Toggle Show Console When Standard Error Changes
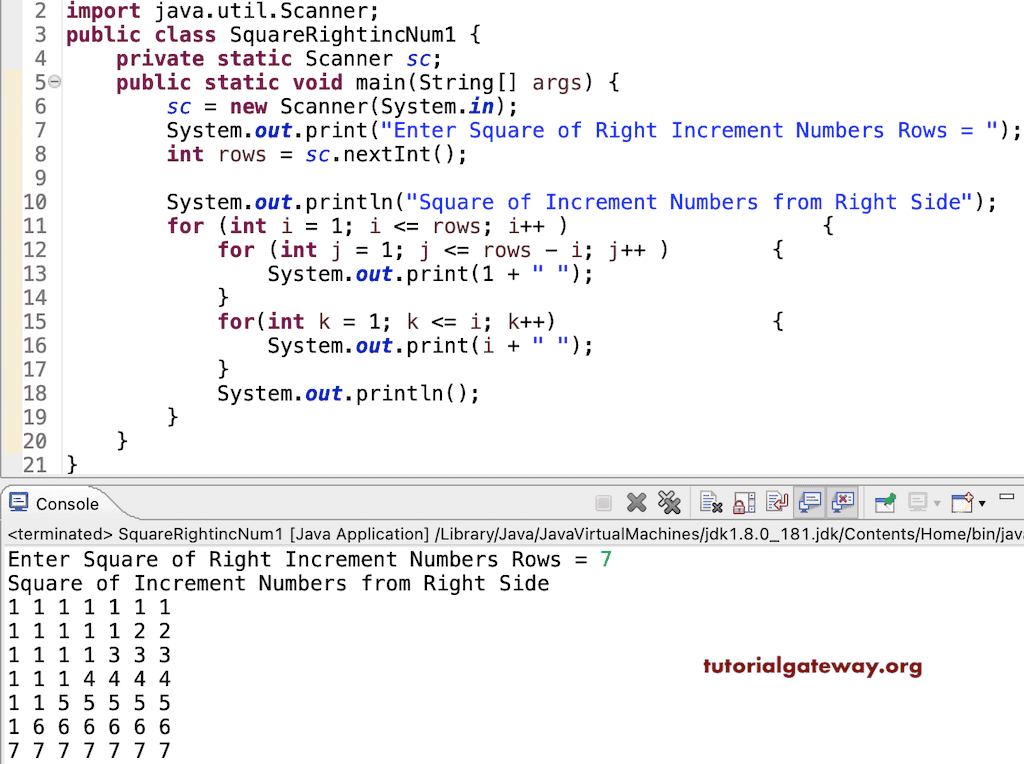 tap(841, 502)
